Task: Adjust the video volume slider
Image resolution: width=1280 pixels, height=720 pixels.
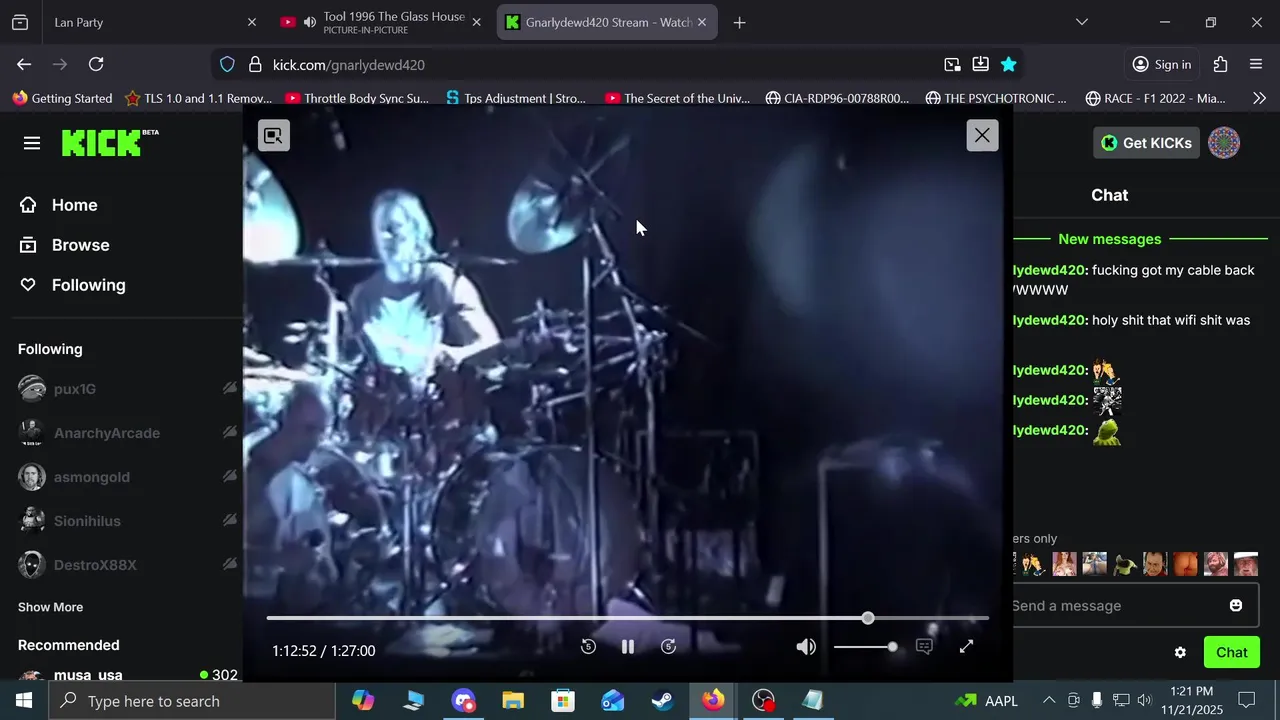Action: pos(865,647)
